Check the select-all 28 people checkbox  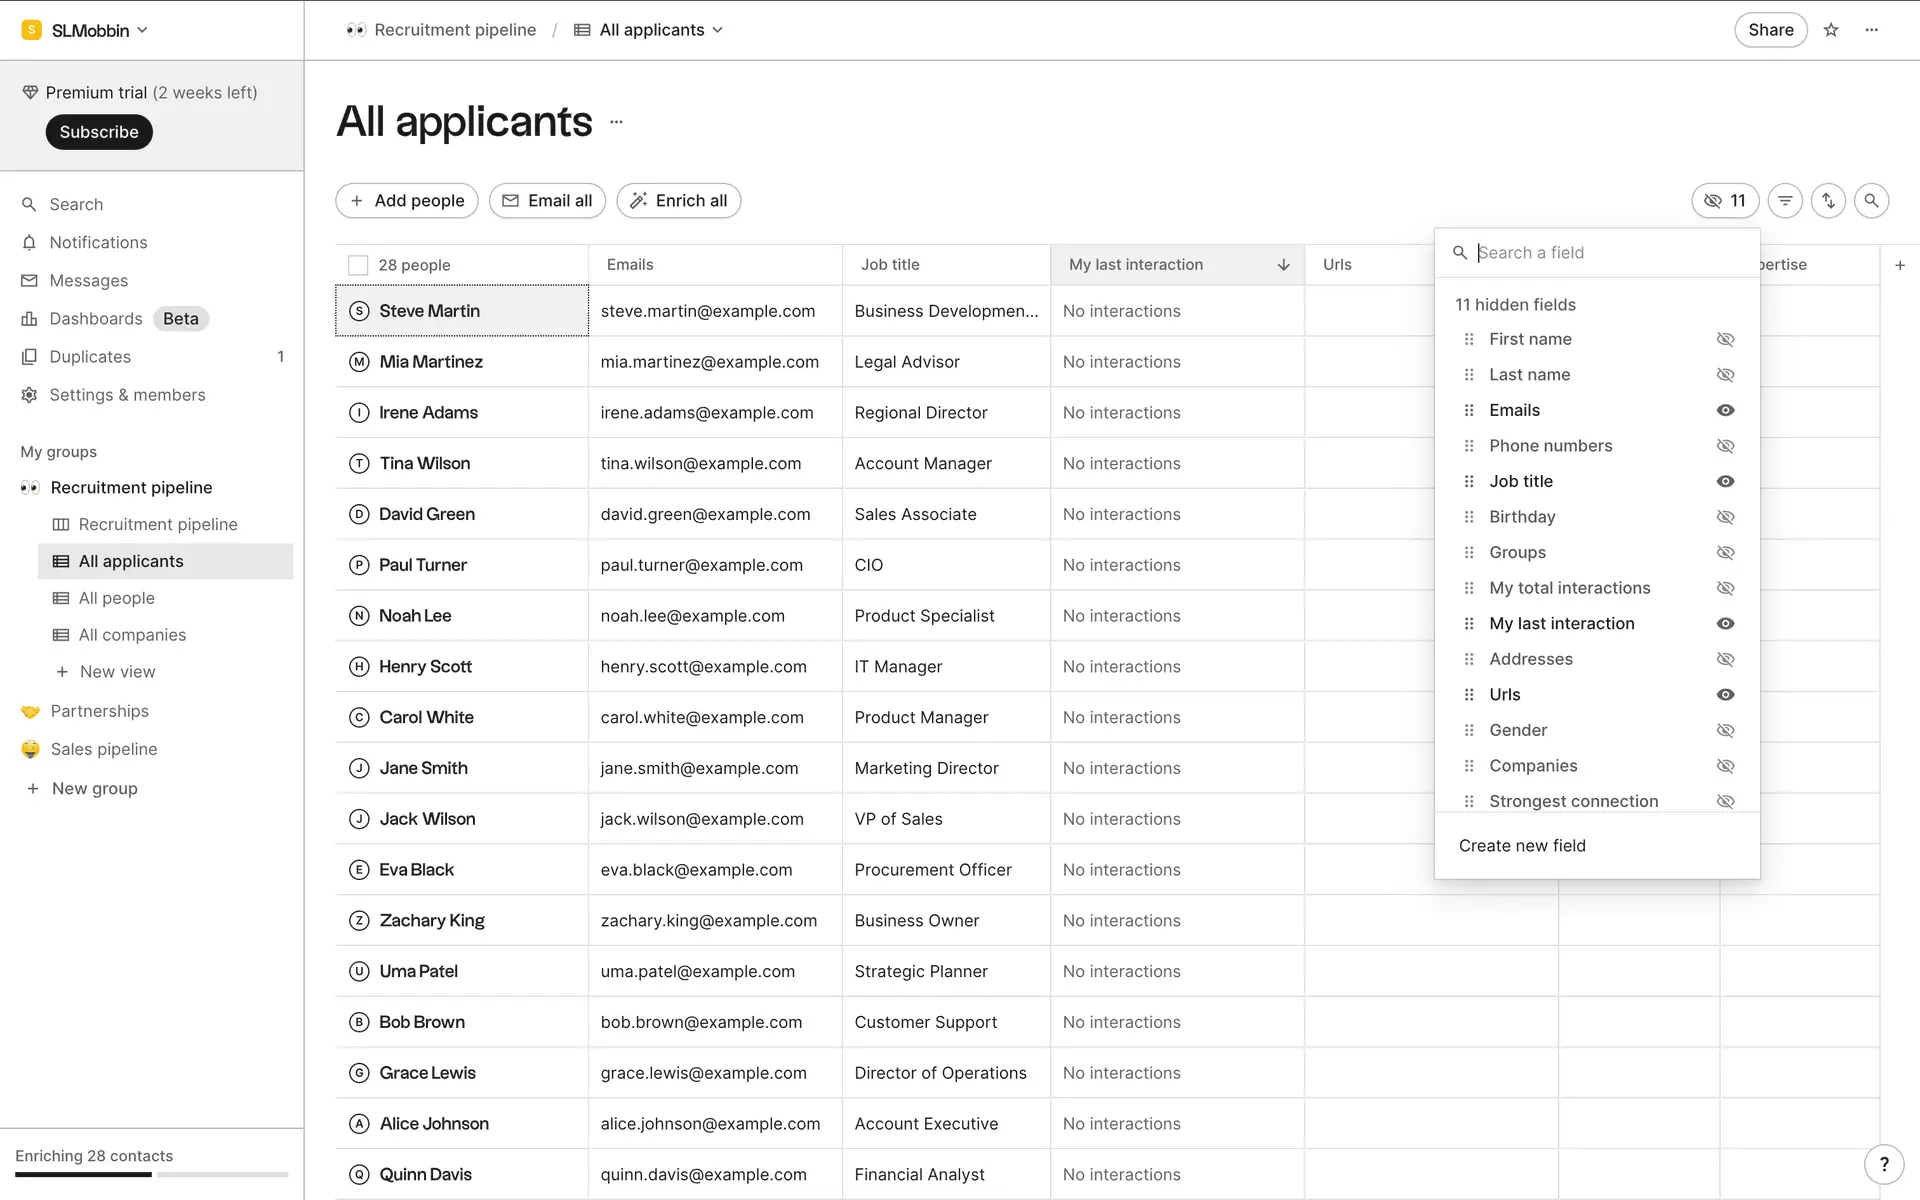(x=358, y=265)
